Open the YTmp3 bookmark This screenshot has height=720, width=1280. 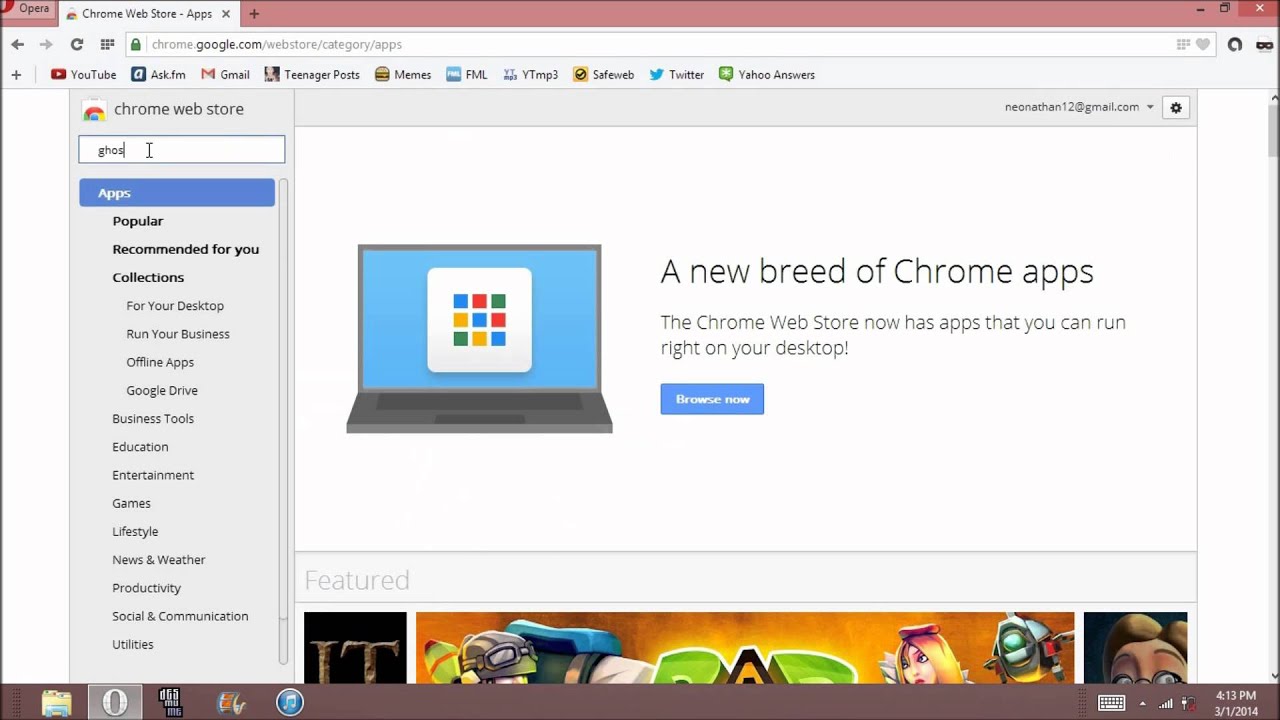[530, 74]
